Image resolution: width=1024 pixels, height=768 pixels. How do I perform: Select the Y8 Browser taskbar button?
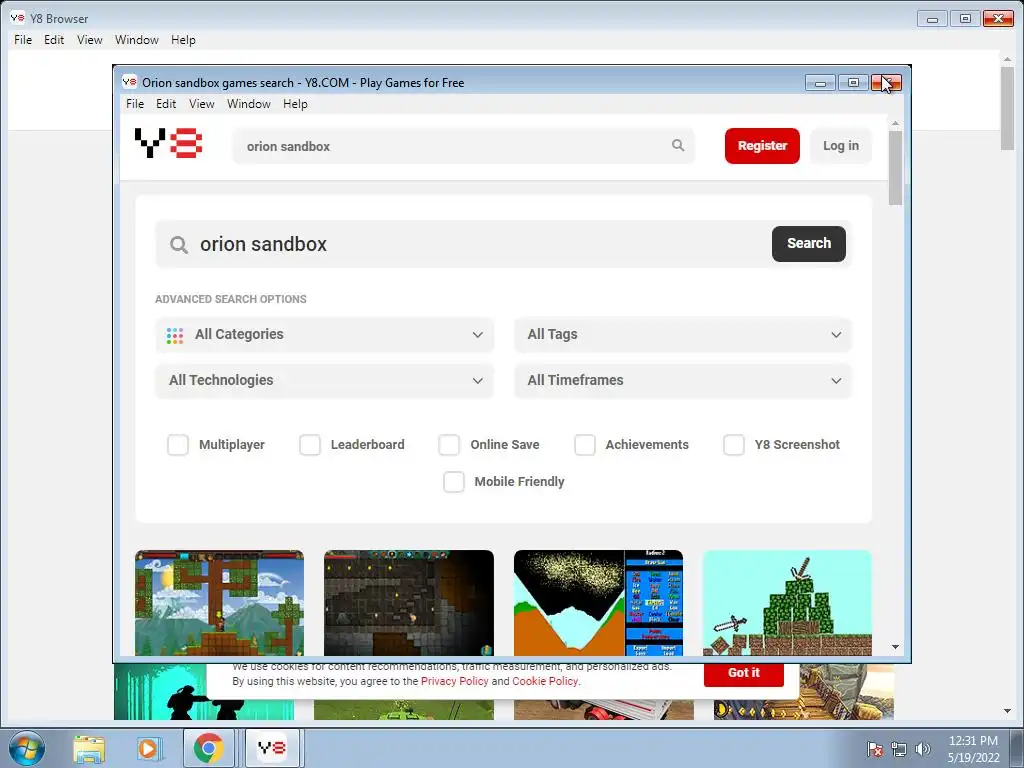(272, 748)
